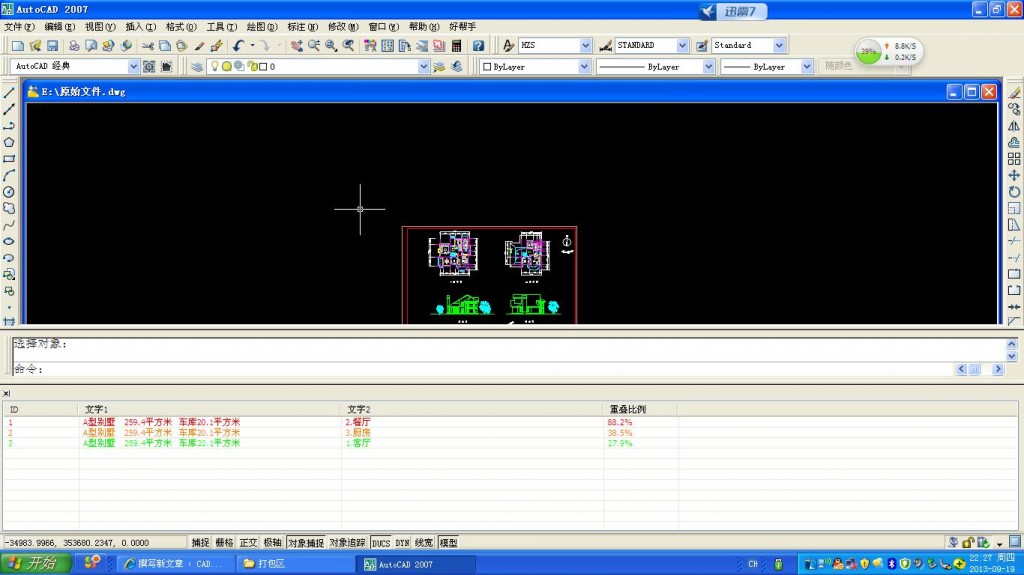The image size is (1024, 575).
Task: Click the 开始 Start button
Action: click(35, 564)
